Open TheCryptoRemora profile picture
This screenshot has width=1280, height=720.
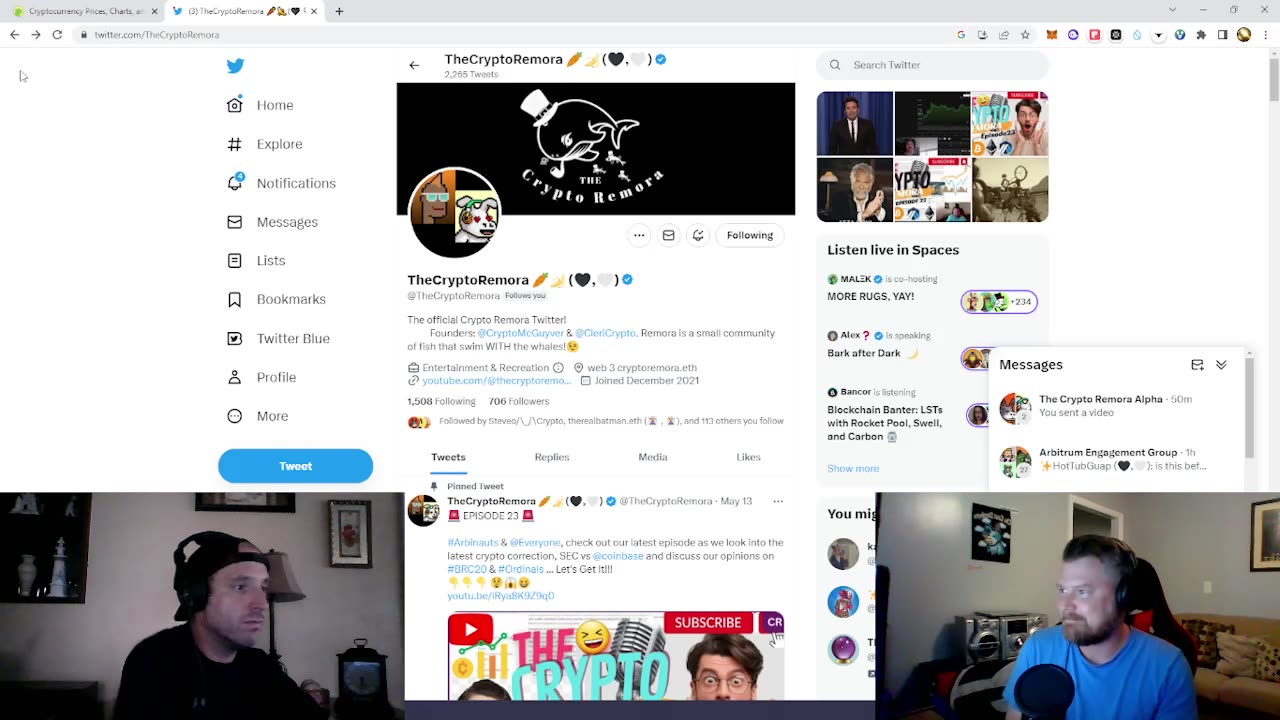[x=455, y=213]
